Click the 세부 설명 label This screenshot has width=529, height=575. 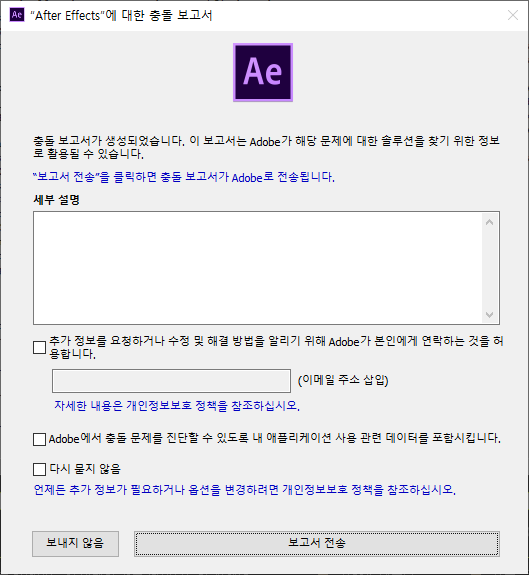tap(56, 200)
